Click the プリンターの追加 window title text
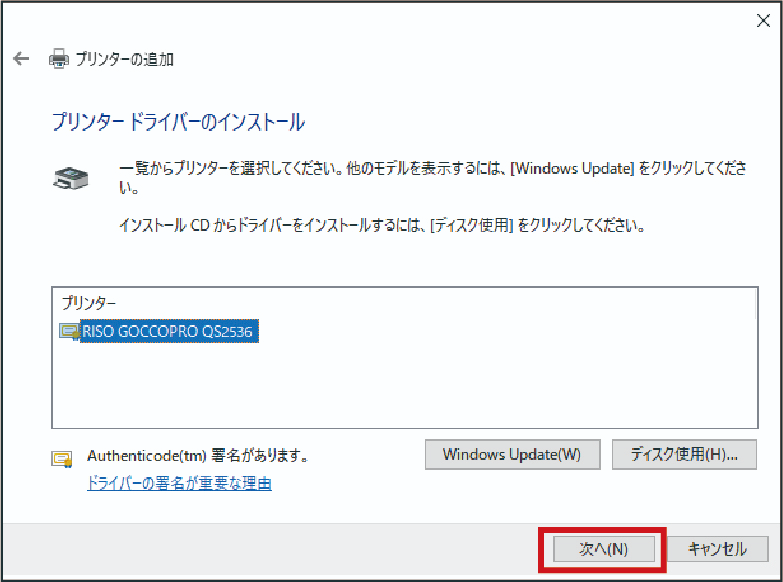Image resolution: width=783 pixels, height=582 pixels. [x=125, y=59]
